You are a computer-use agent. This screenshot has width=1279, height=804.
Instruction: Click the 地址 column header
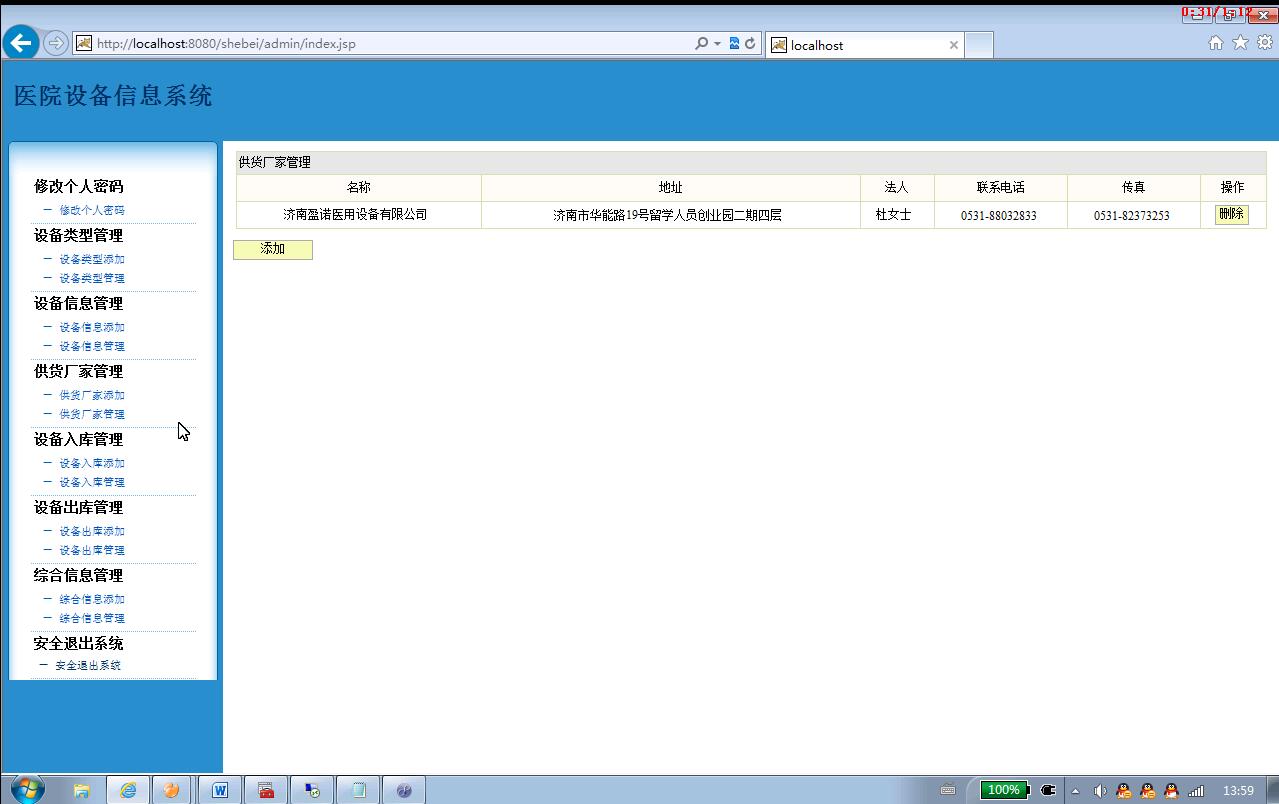(x=671, y=187)
